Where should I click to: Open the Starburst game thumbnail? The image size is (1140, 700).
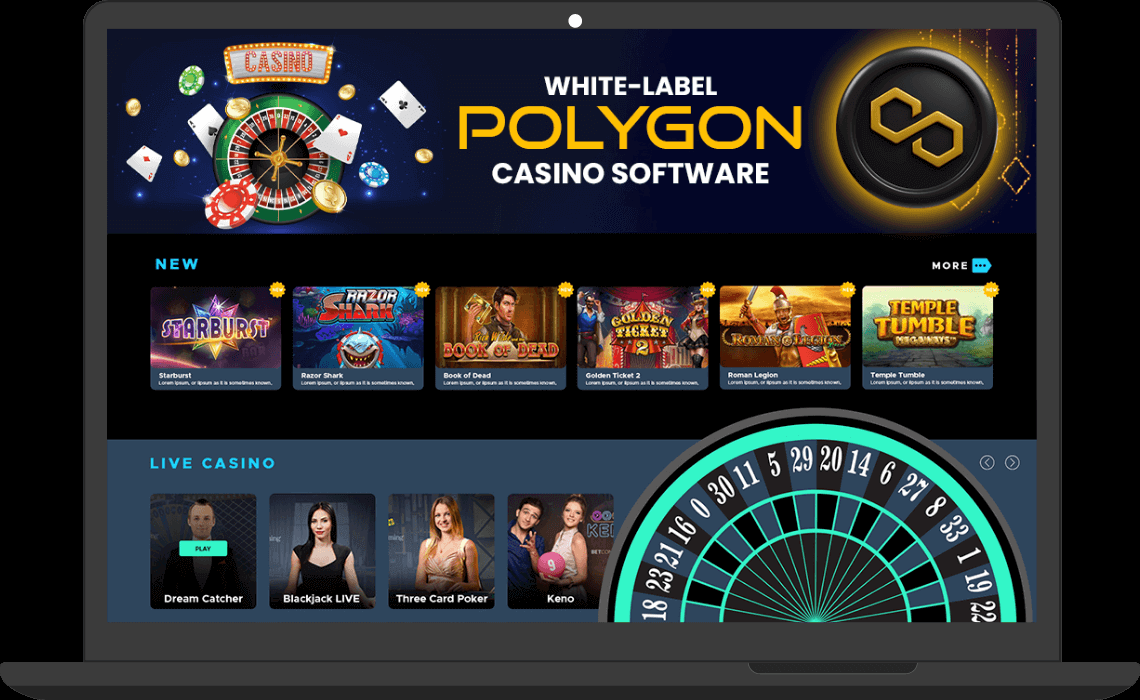(x=215, y=338)
